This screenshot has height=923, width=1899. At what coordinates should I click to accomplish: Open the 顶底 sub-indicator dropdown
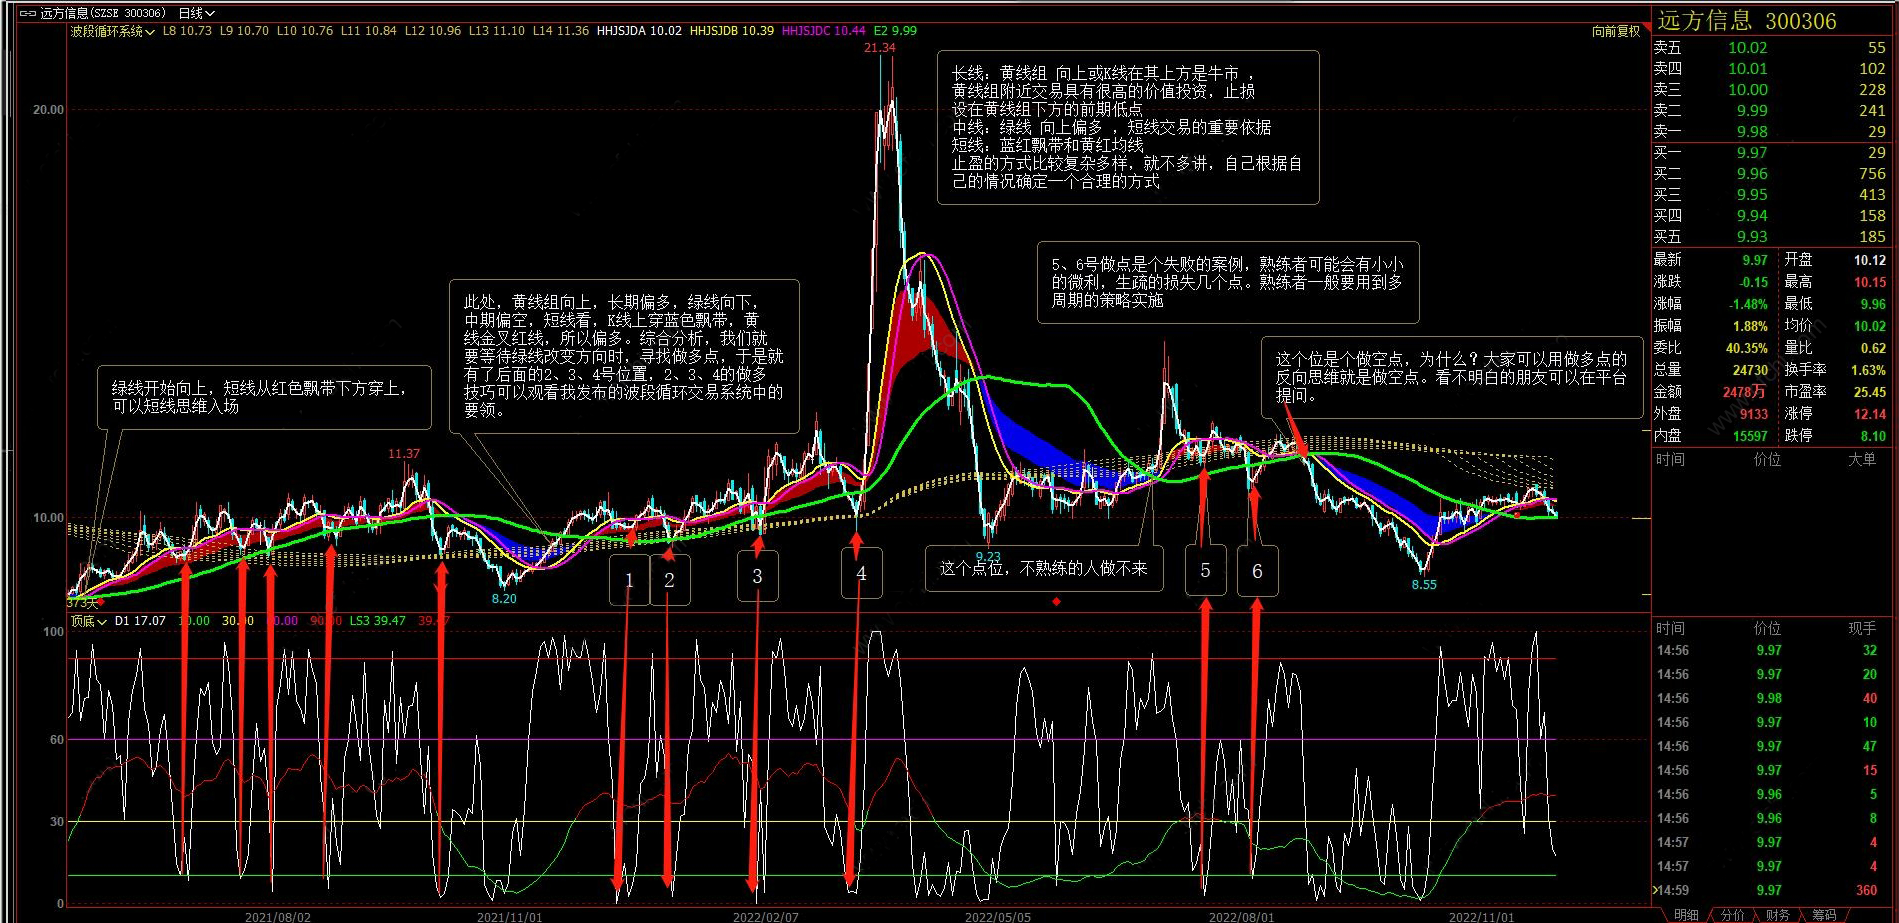tap(88, 621)
